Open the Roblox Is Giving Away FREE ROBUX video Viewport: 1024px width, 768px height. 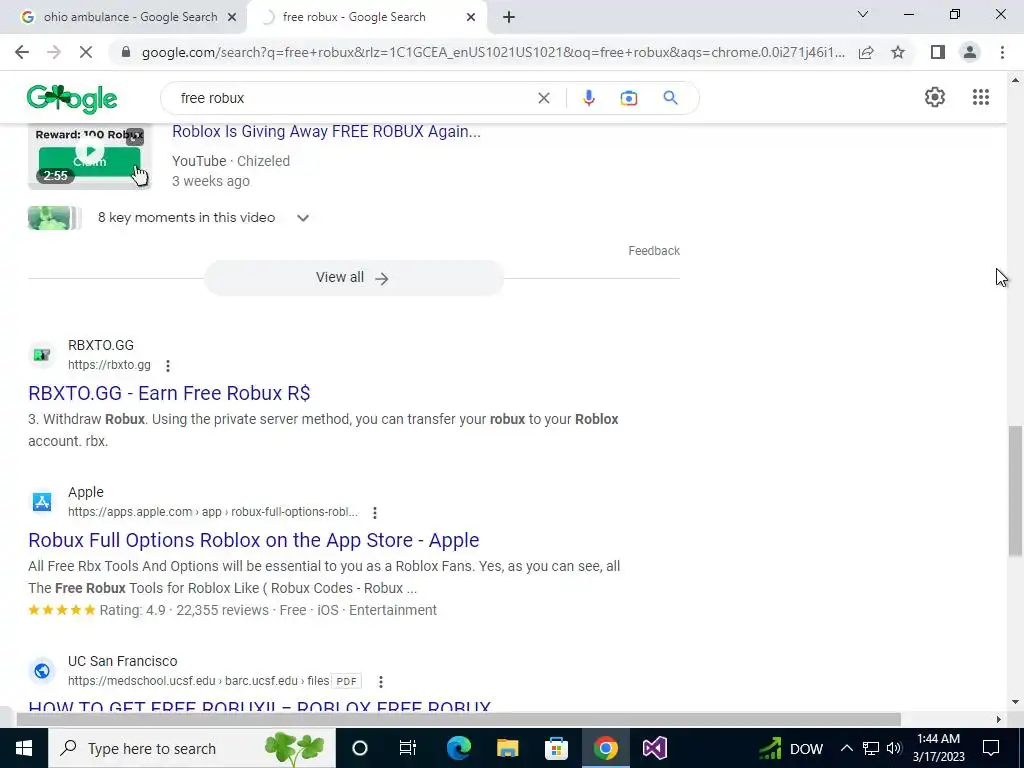coord(326,132)
